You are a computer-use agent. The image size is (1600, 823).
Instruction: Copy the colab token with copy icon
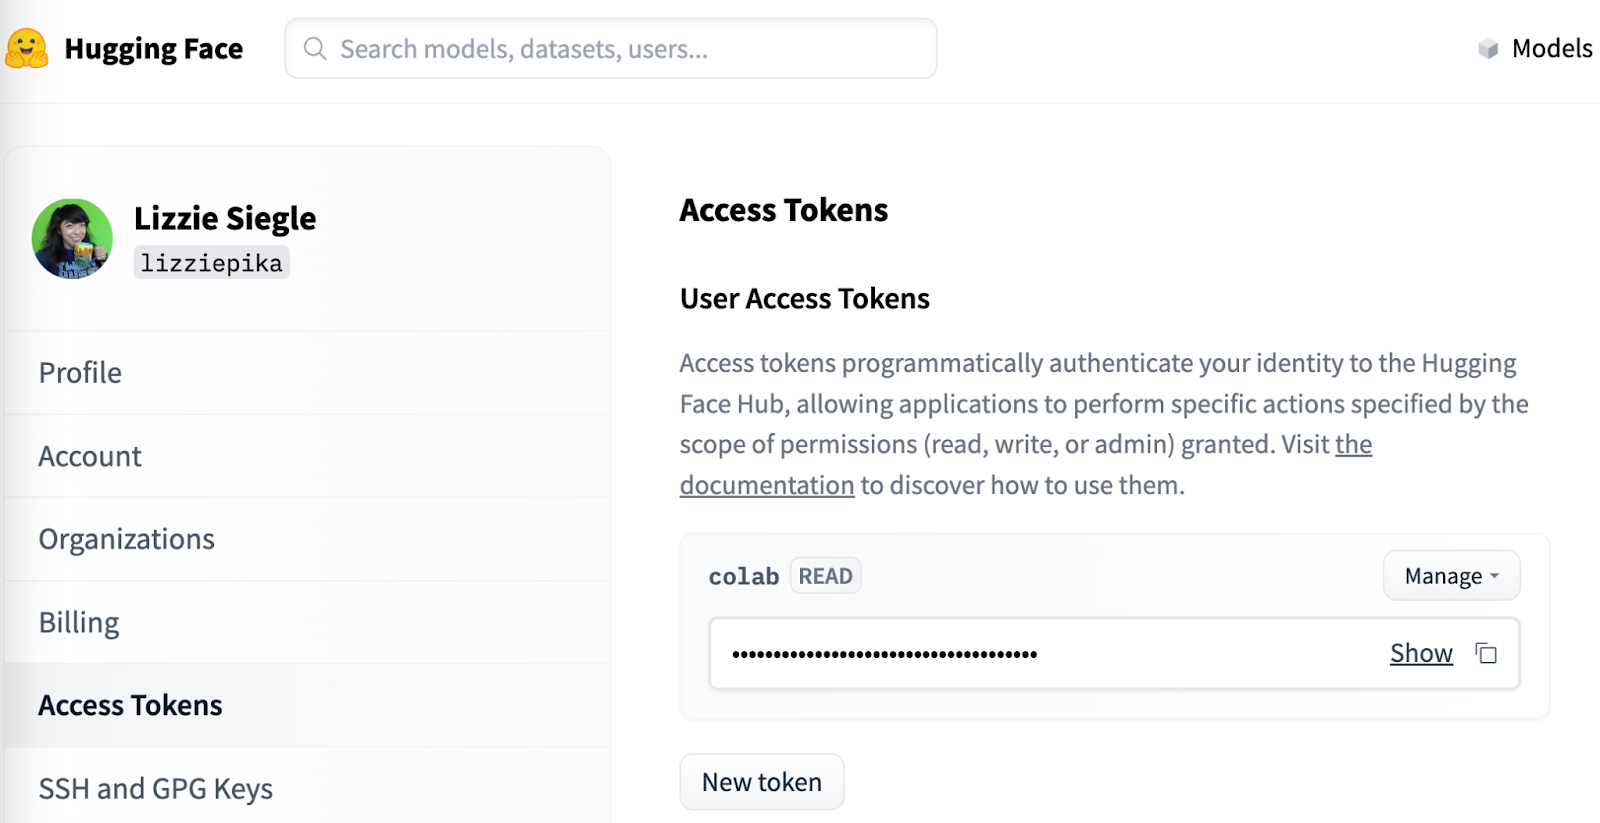click(x=1486, y=653)
